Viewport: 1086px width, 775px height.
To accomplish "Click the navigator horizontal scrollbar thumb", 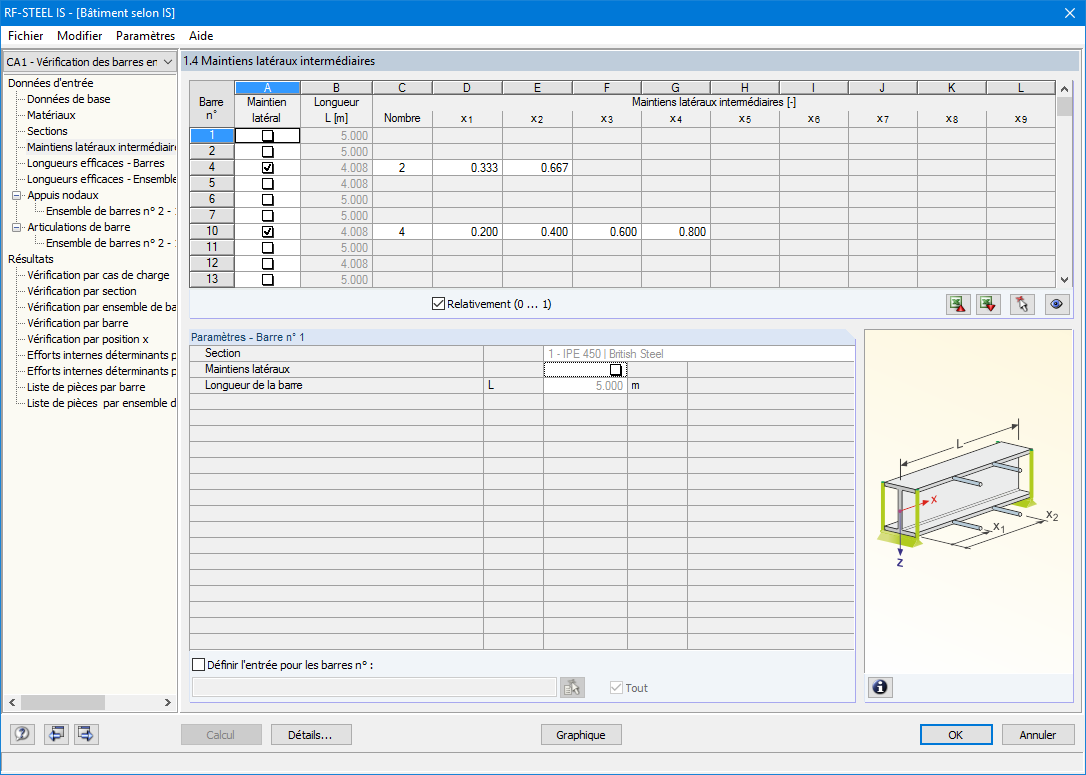I will pyautogui.click(x=62, y=702).
